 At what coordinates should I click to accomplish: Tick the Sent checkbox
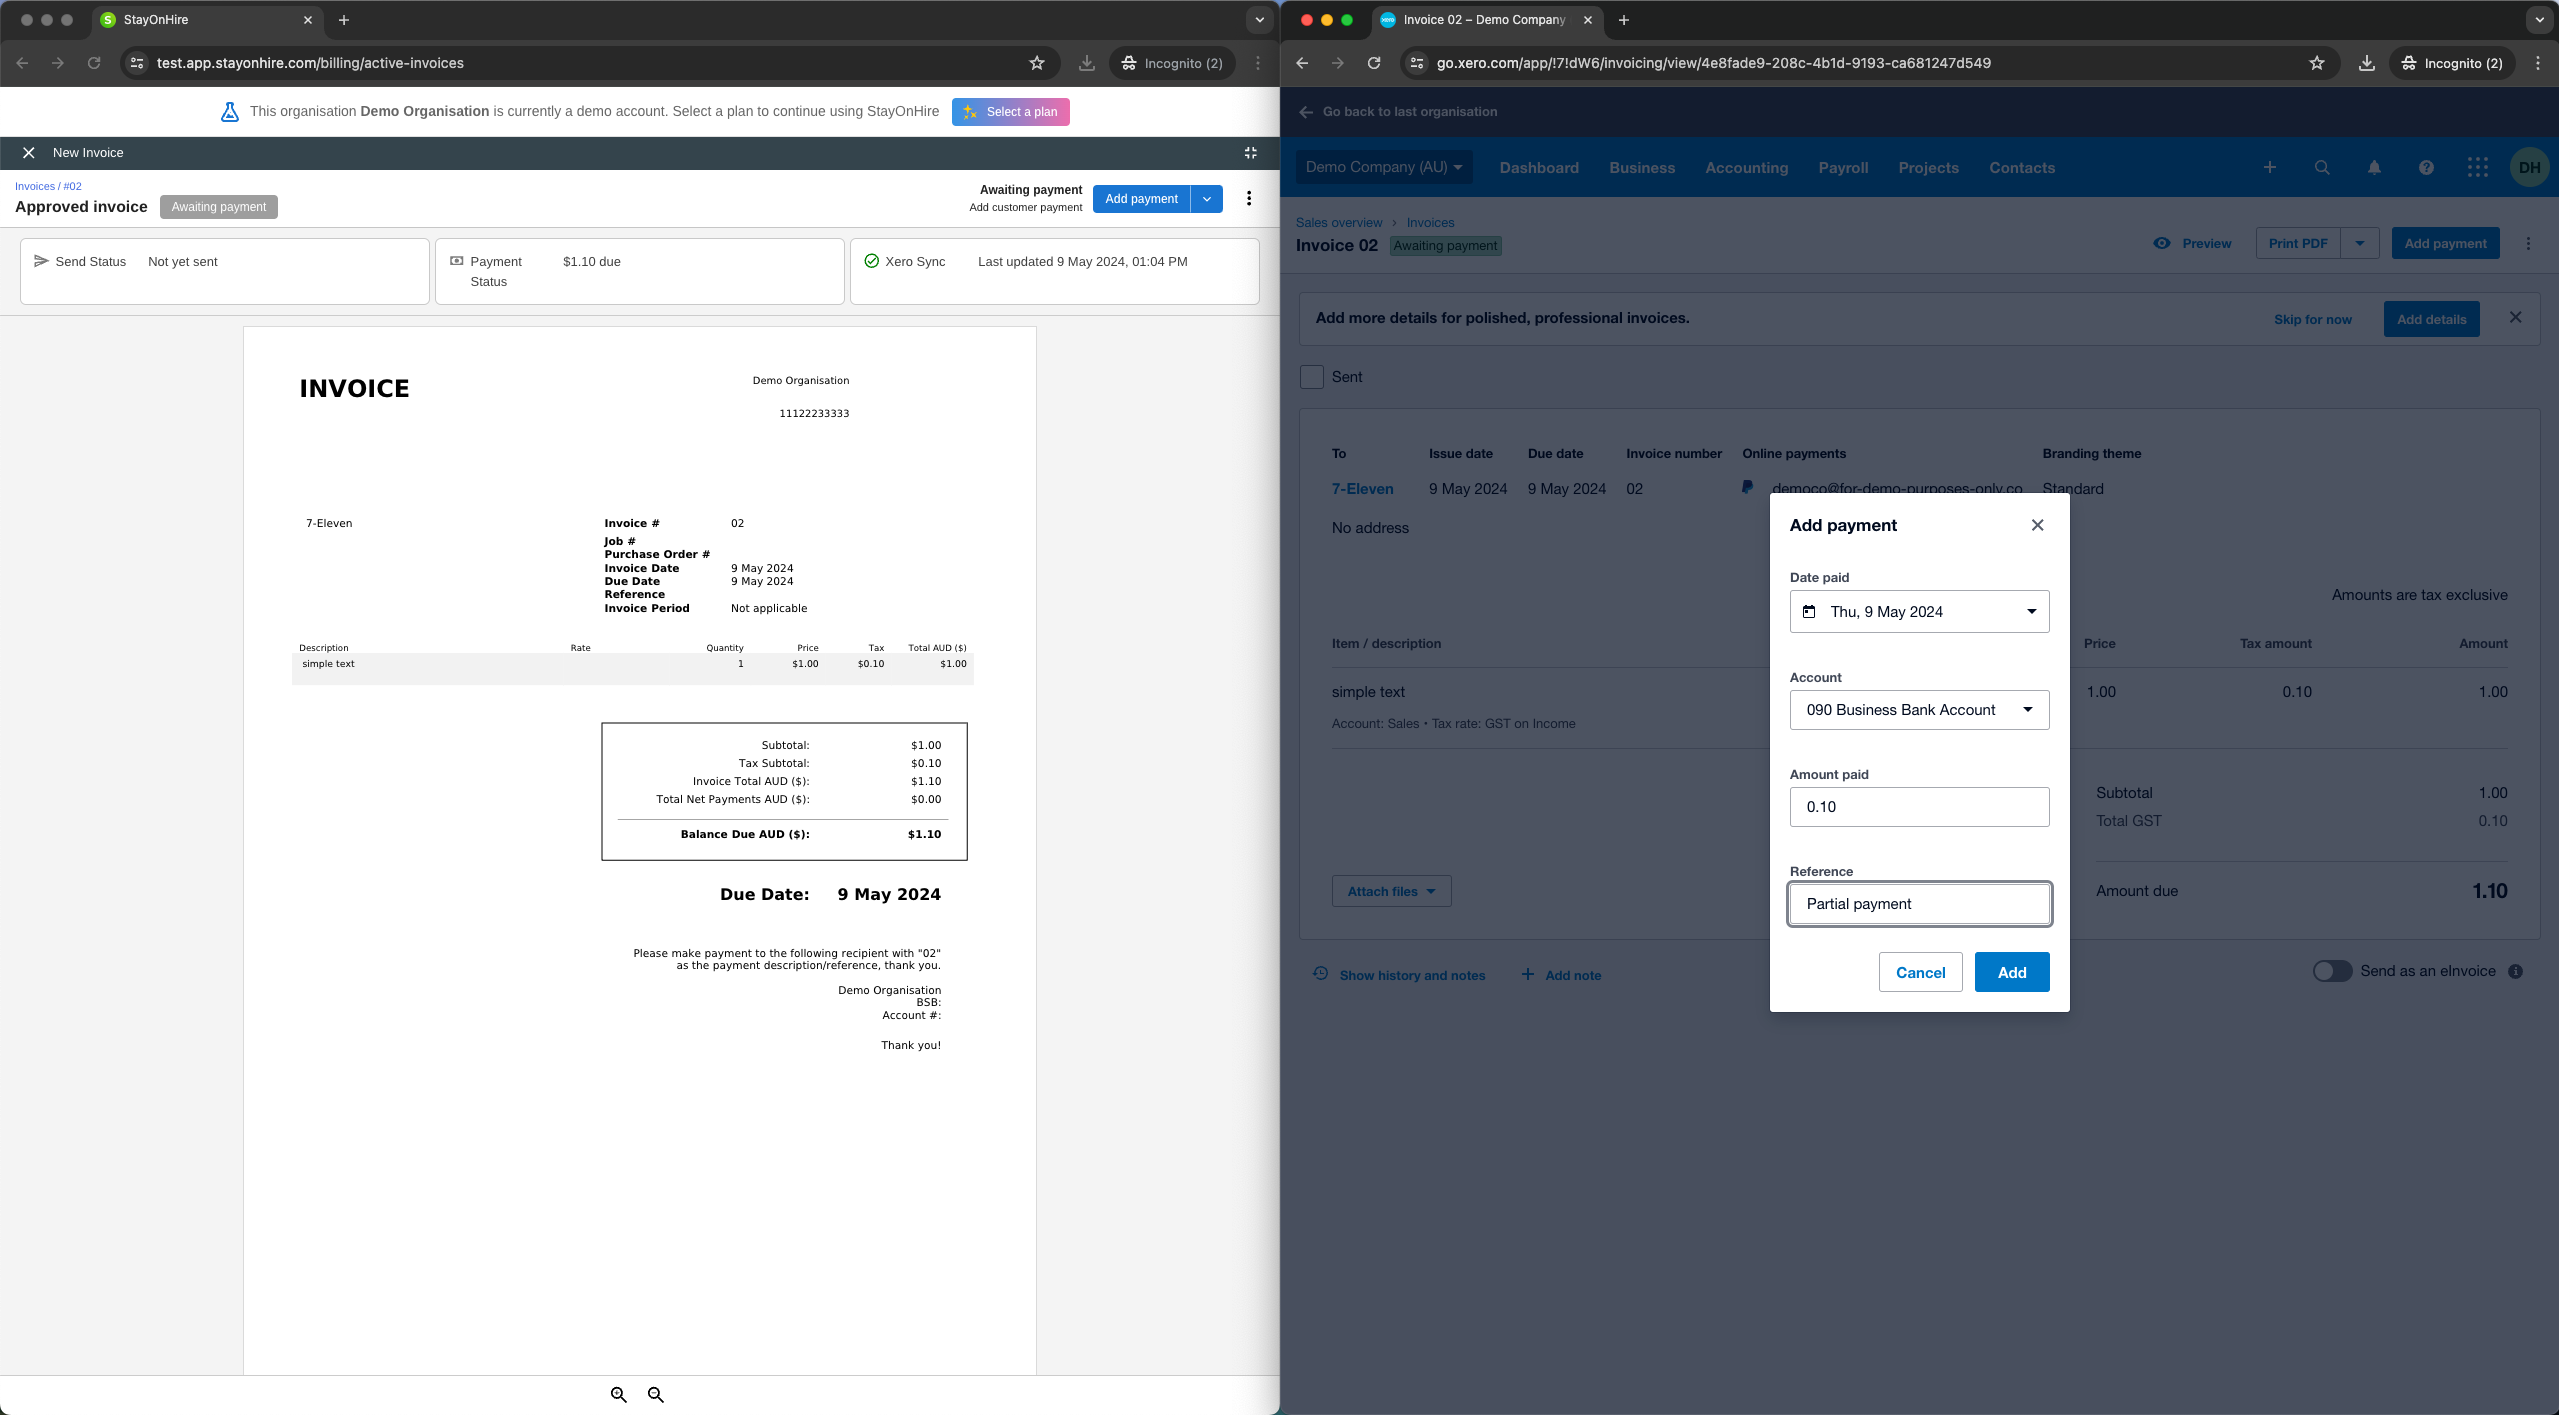click(1312, 377)
